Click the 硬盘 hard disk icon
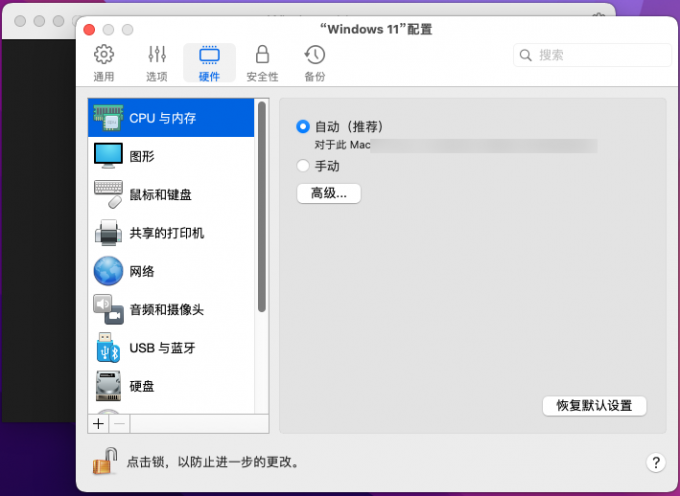 tap(108, 386)
